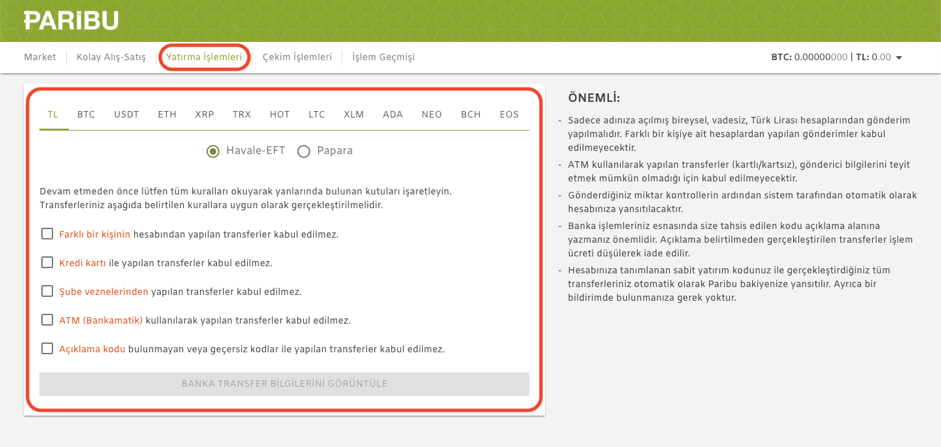Switch to the TRX tab
The width and height of the screenshot is (941, 447).
pyautogui.click(x=242, y=115)
